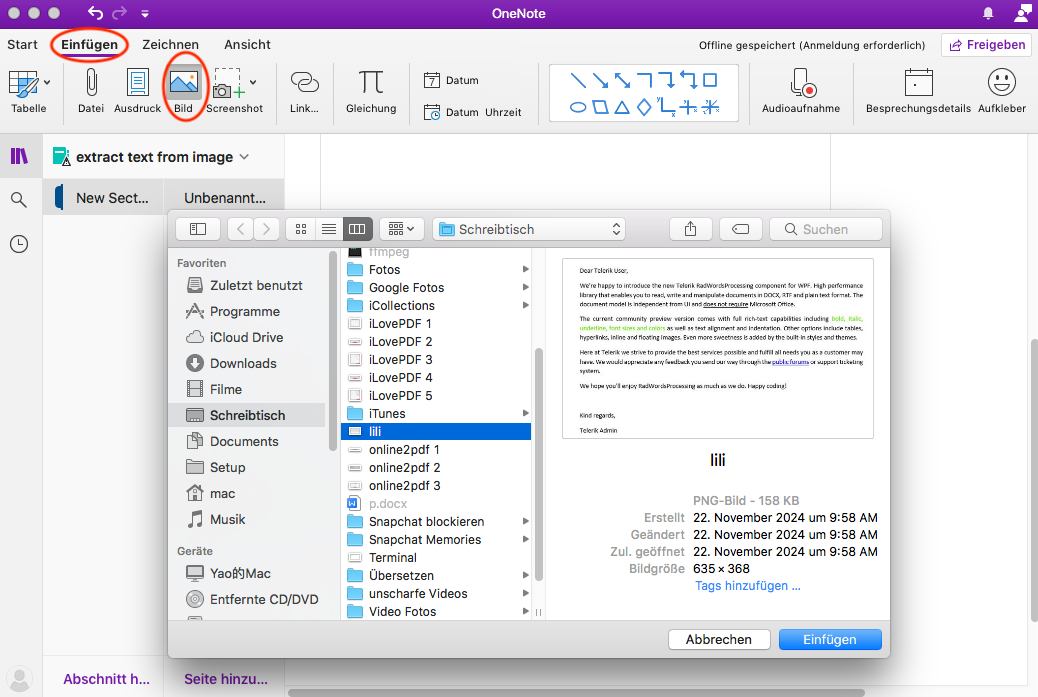Click the Einfügen button in dialog
1038x697 pixels.
(x=830, y=639)
